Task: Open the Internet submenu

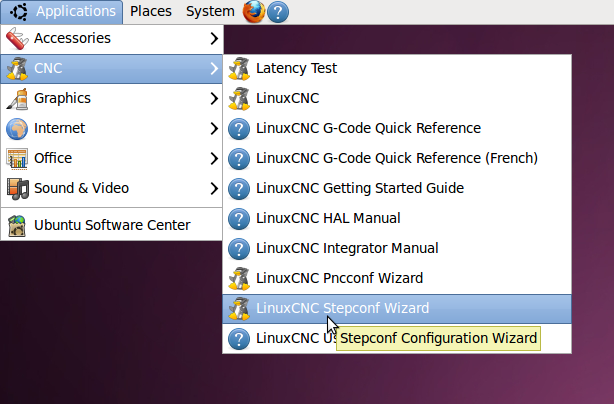Action: click(112, 128)
